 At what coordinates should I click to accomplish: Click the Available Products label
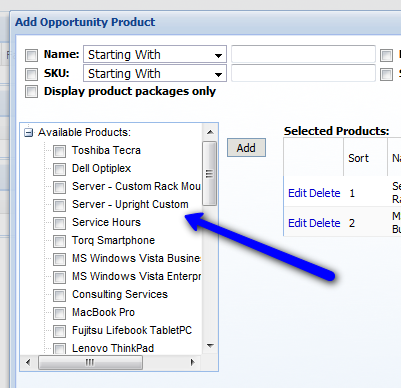[84, 133]
